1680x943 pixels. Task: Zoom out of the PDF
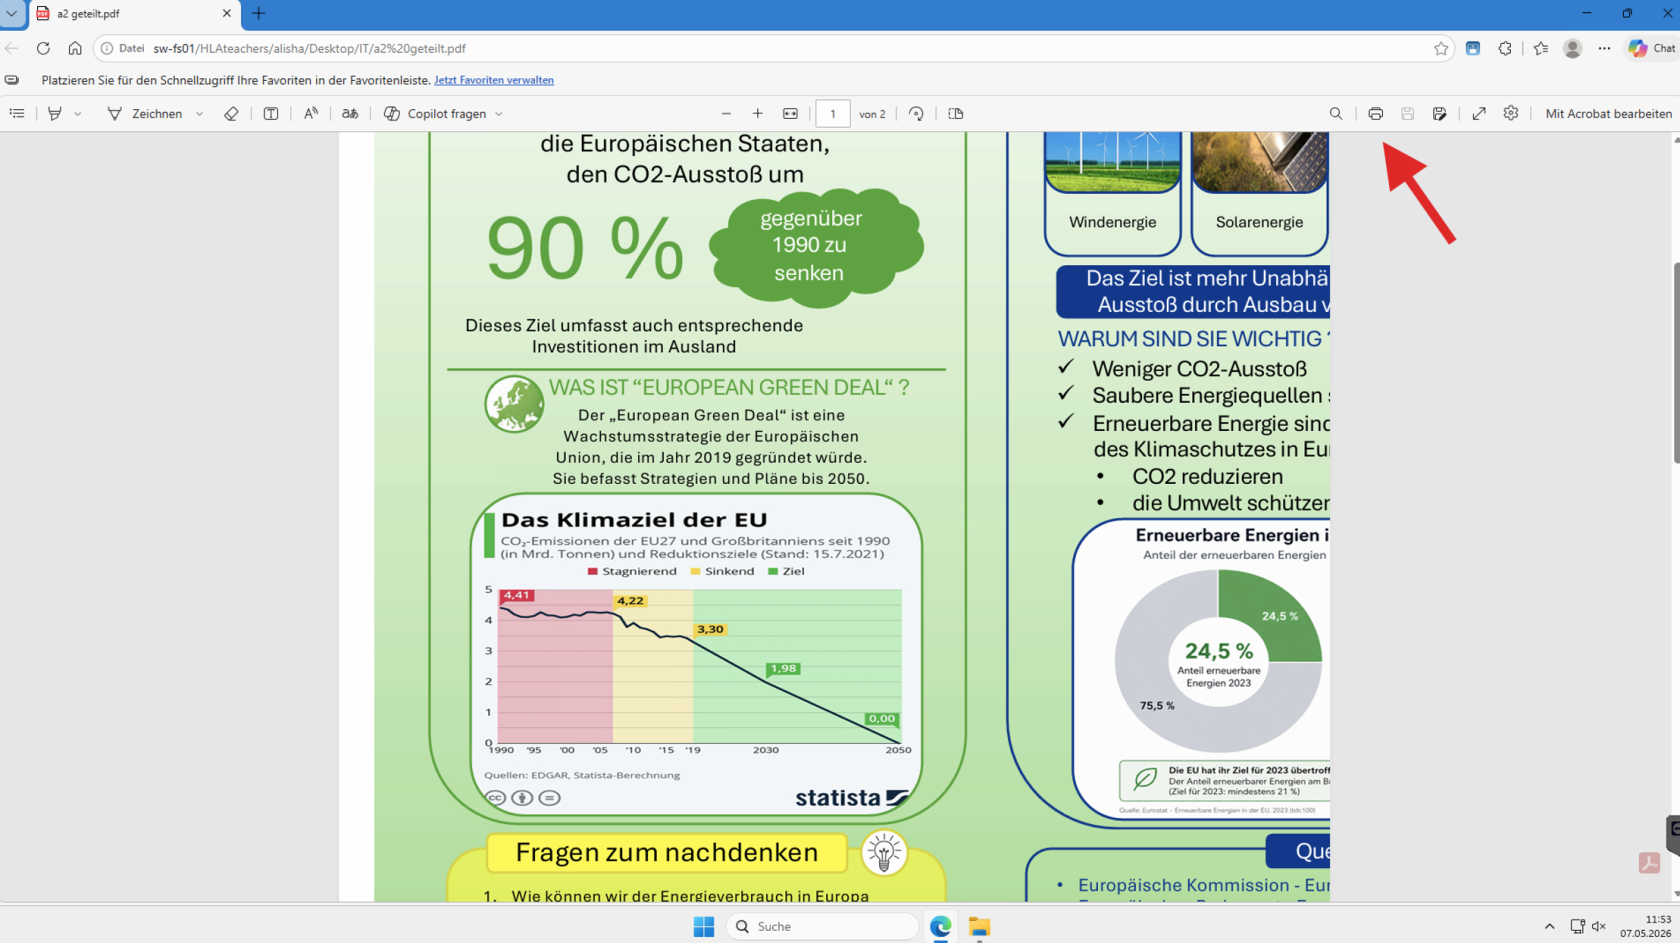[x=727, y=114]
